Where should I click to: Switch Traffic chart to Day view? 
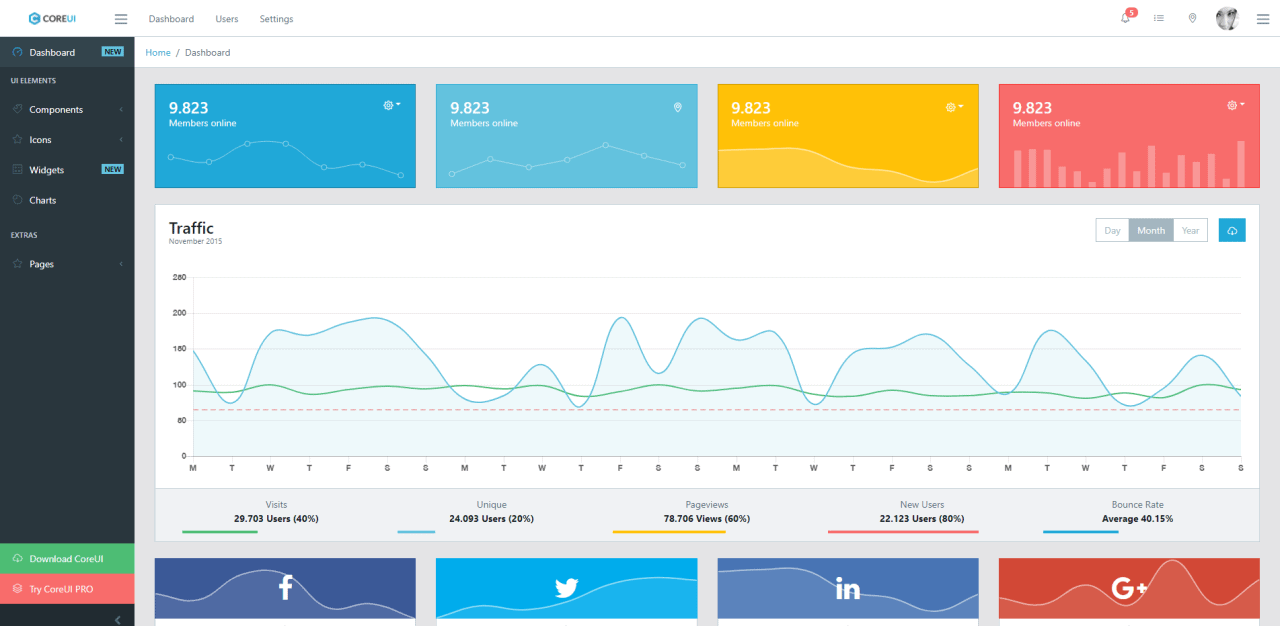click(1112, 230)
